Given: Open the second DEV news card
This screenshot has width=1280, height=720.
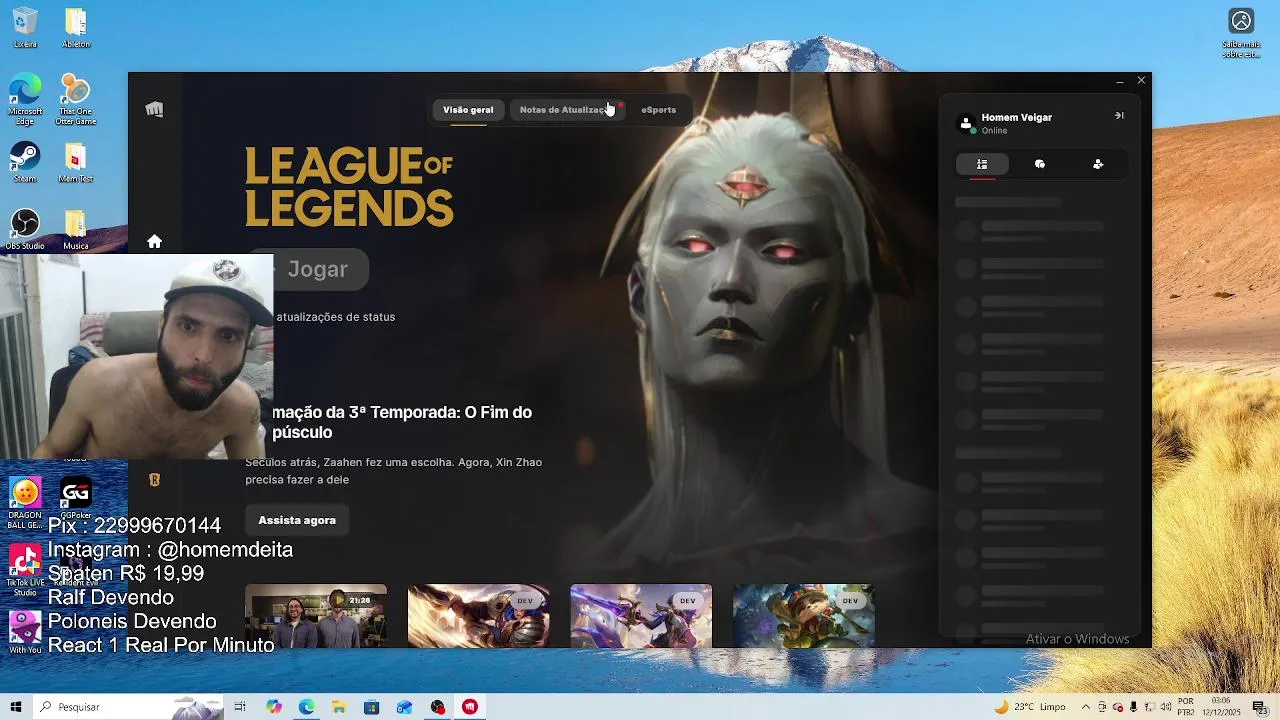Looking at the screenshot, I should coord(479,615).
